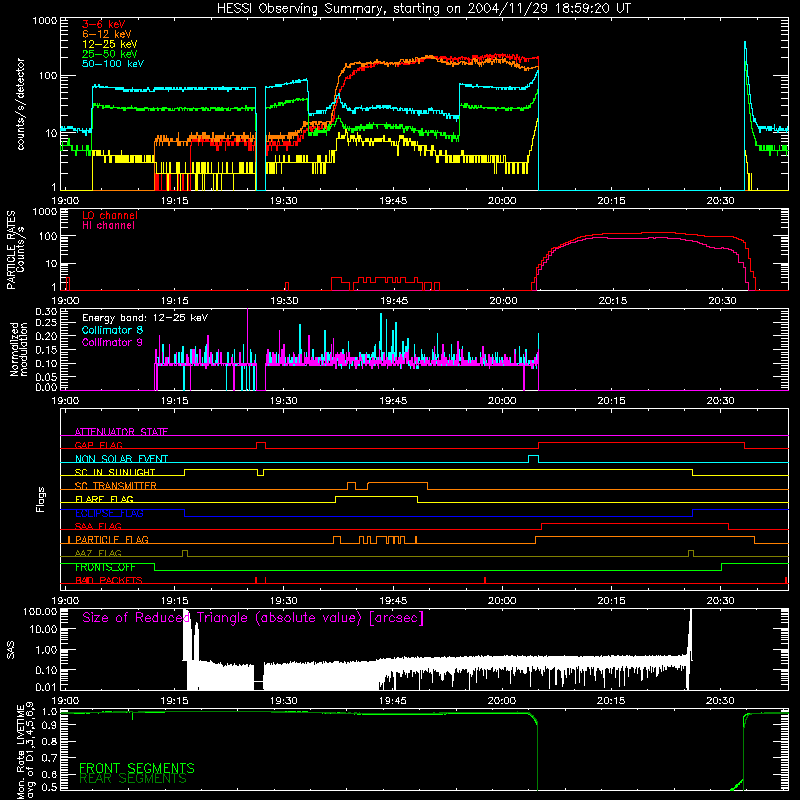Click the 'A4Z FLAG' label

point(98,553)
